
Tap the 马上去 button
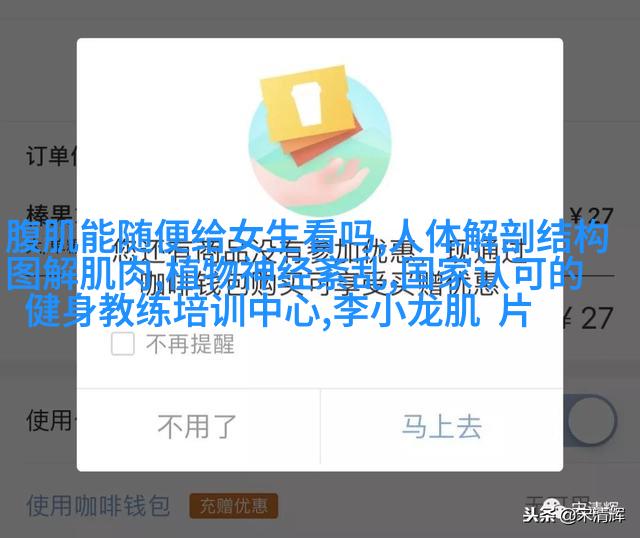[x=442, y=427]
